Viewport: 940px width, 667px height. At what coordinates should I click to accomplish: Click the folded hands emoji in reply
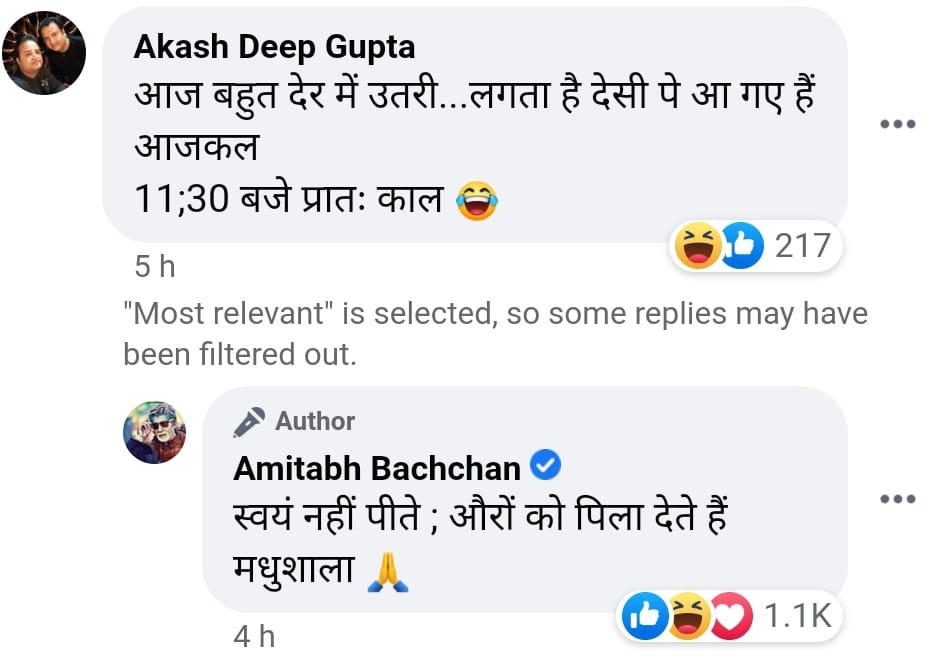pos(388,572)
